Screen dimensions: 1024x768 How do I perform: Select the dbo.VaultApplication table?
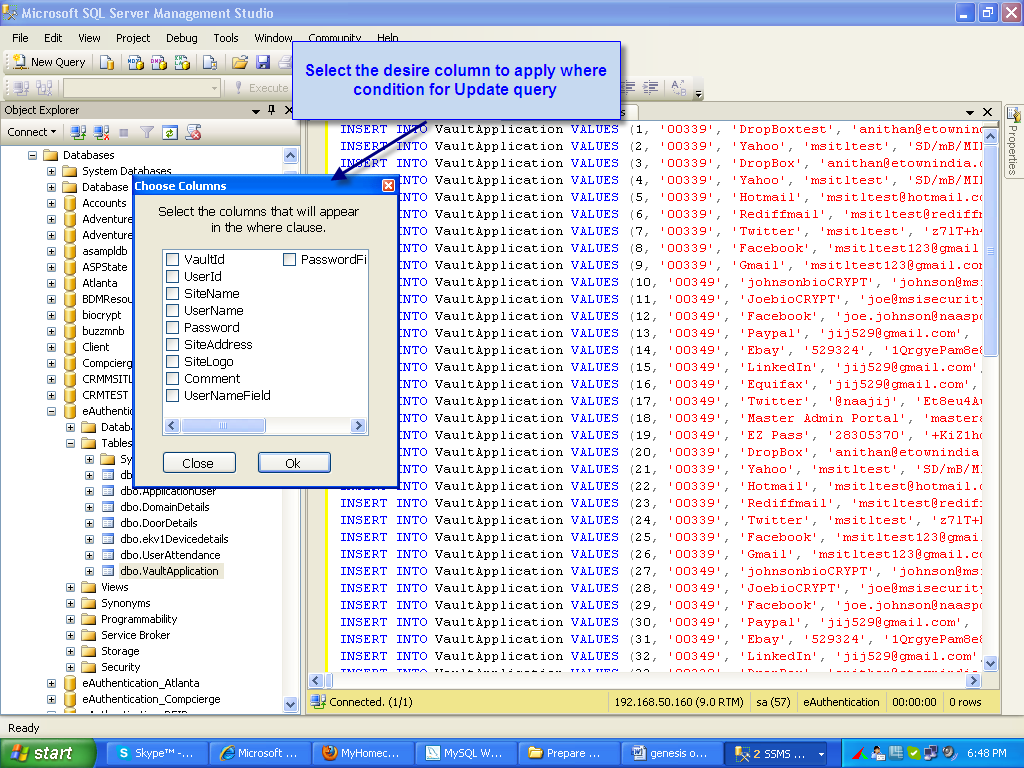(x=169, y=571)
